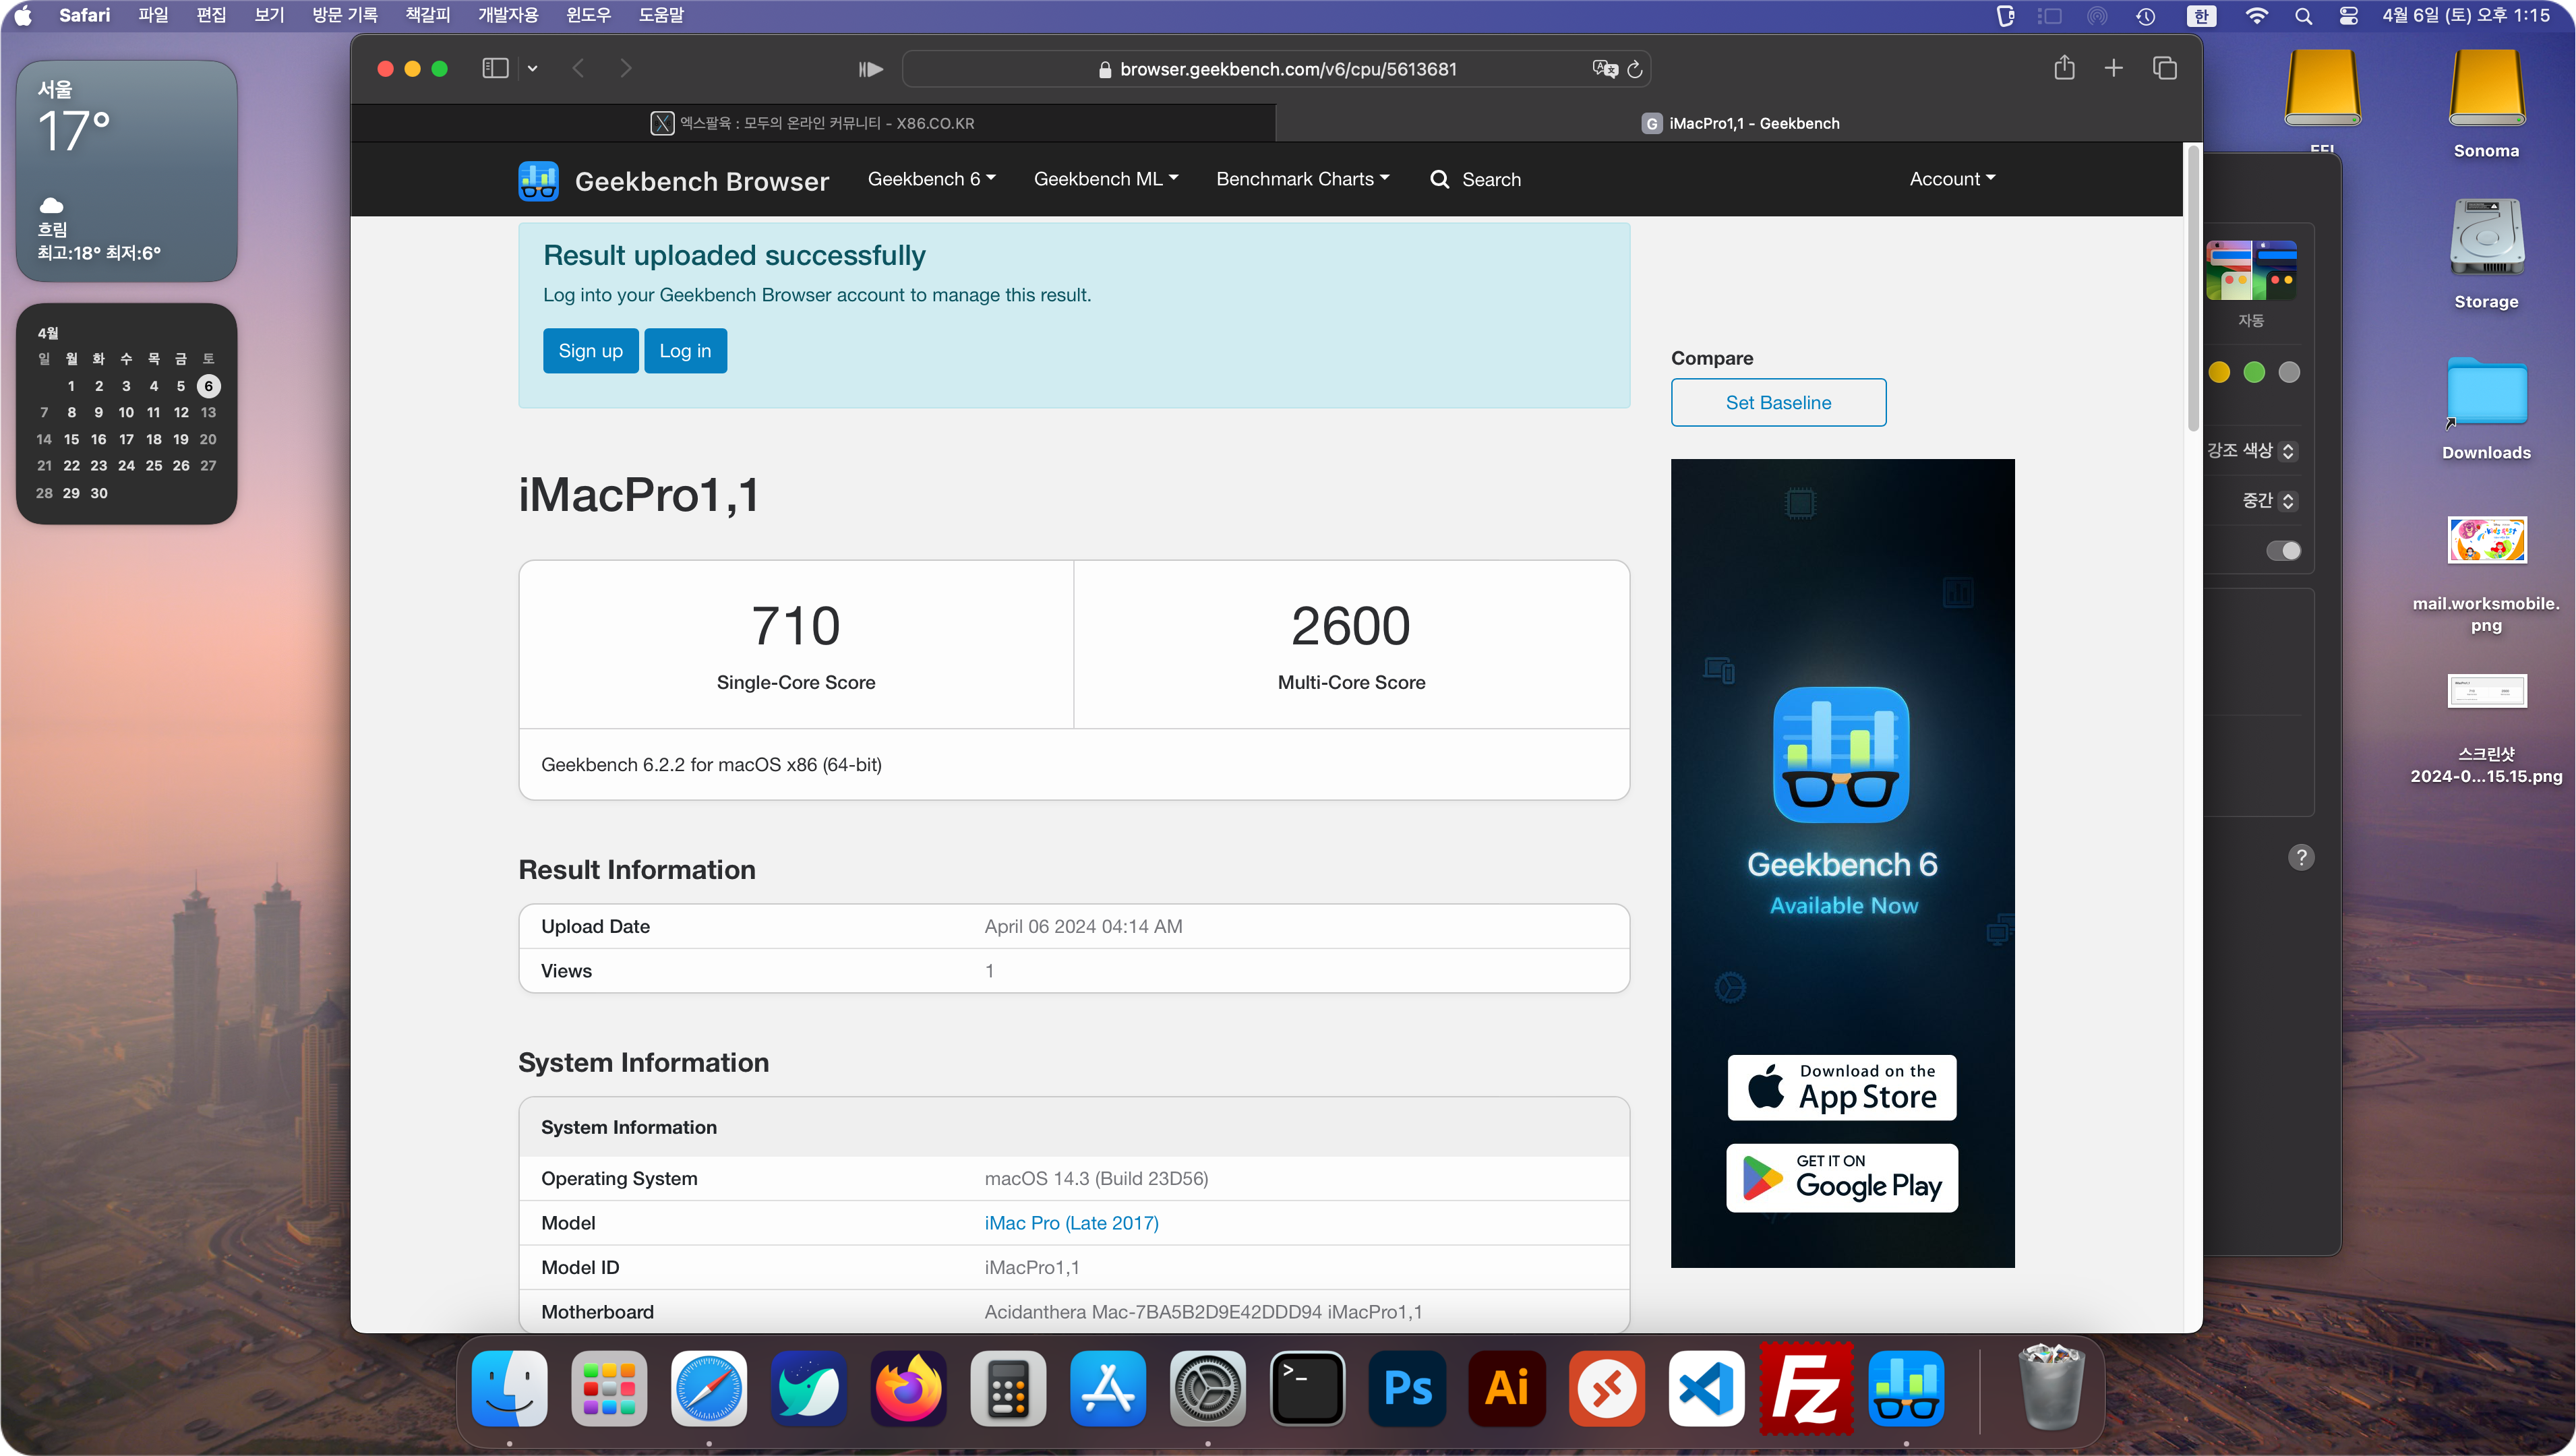Open App Store from the Dock
The width and height of the screenshot is (2576, 1456).
click(1108, 1388)
